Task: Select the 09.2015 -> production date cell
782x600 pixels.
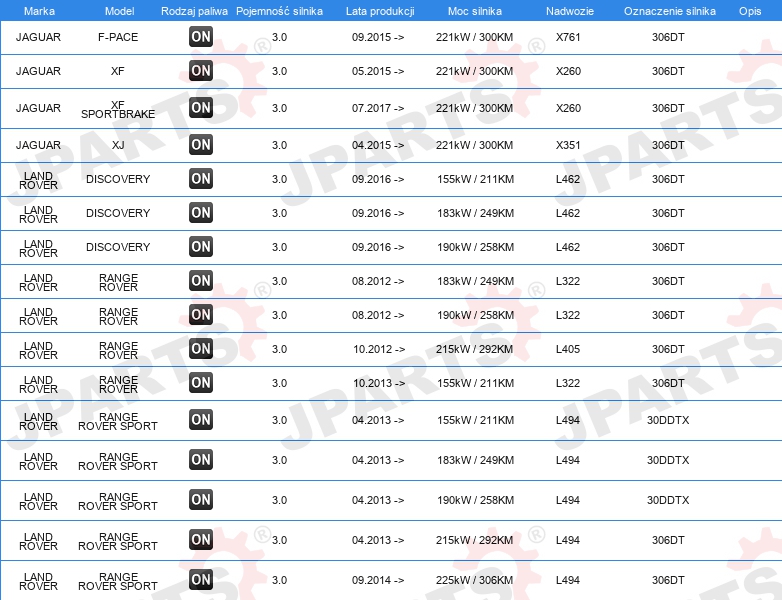Action: (378, 37)
